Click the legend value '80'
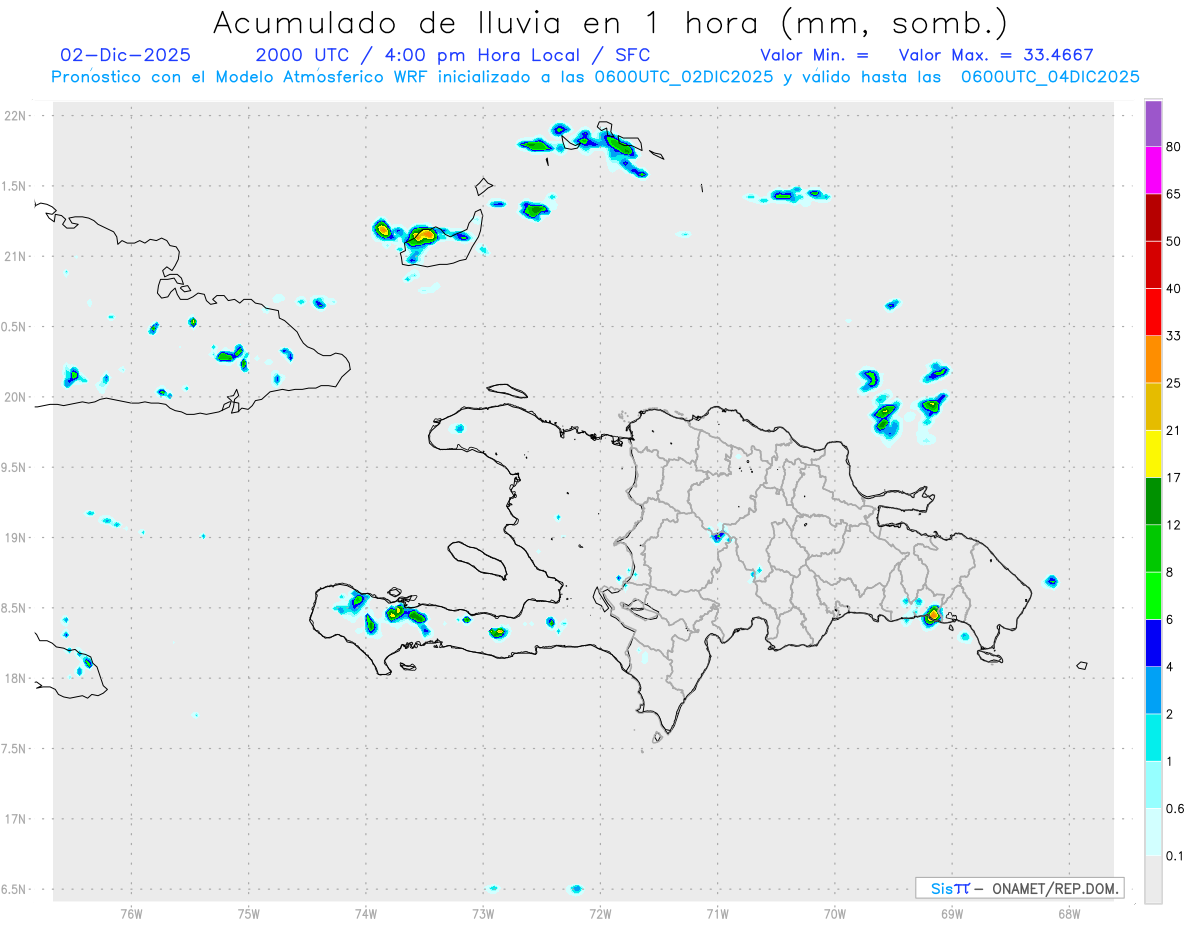This screenshot has width=1200, height=927. [x=1174, y=147]
